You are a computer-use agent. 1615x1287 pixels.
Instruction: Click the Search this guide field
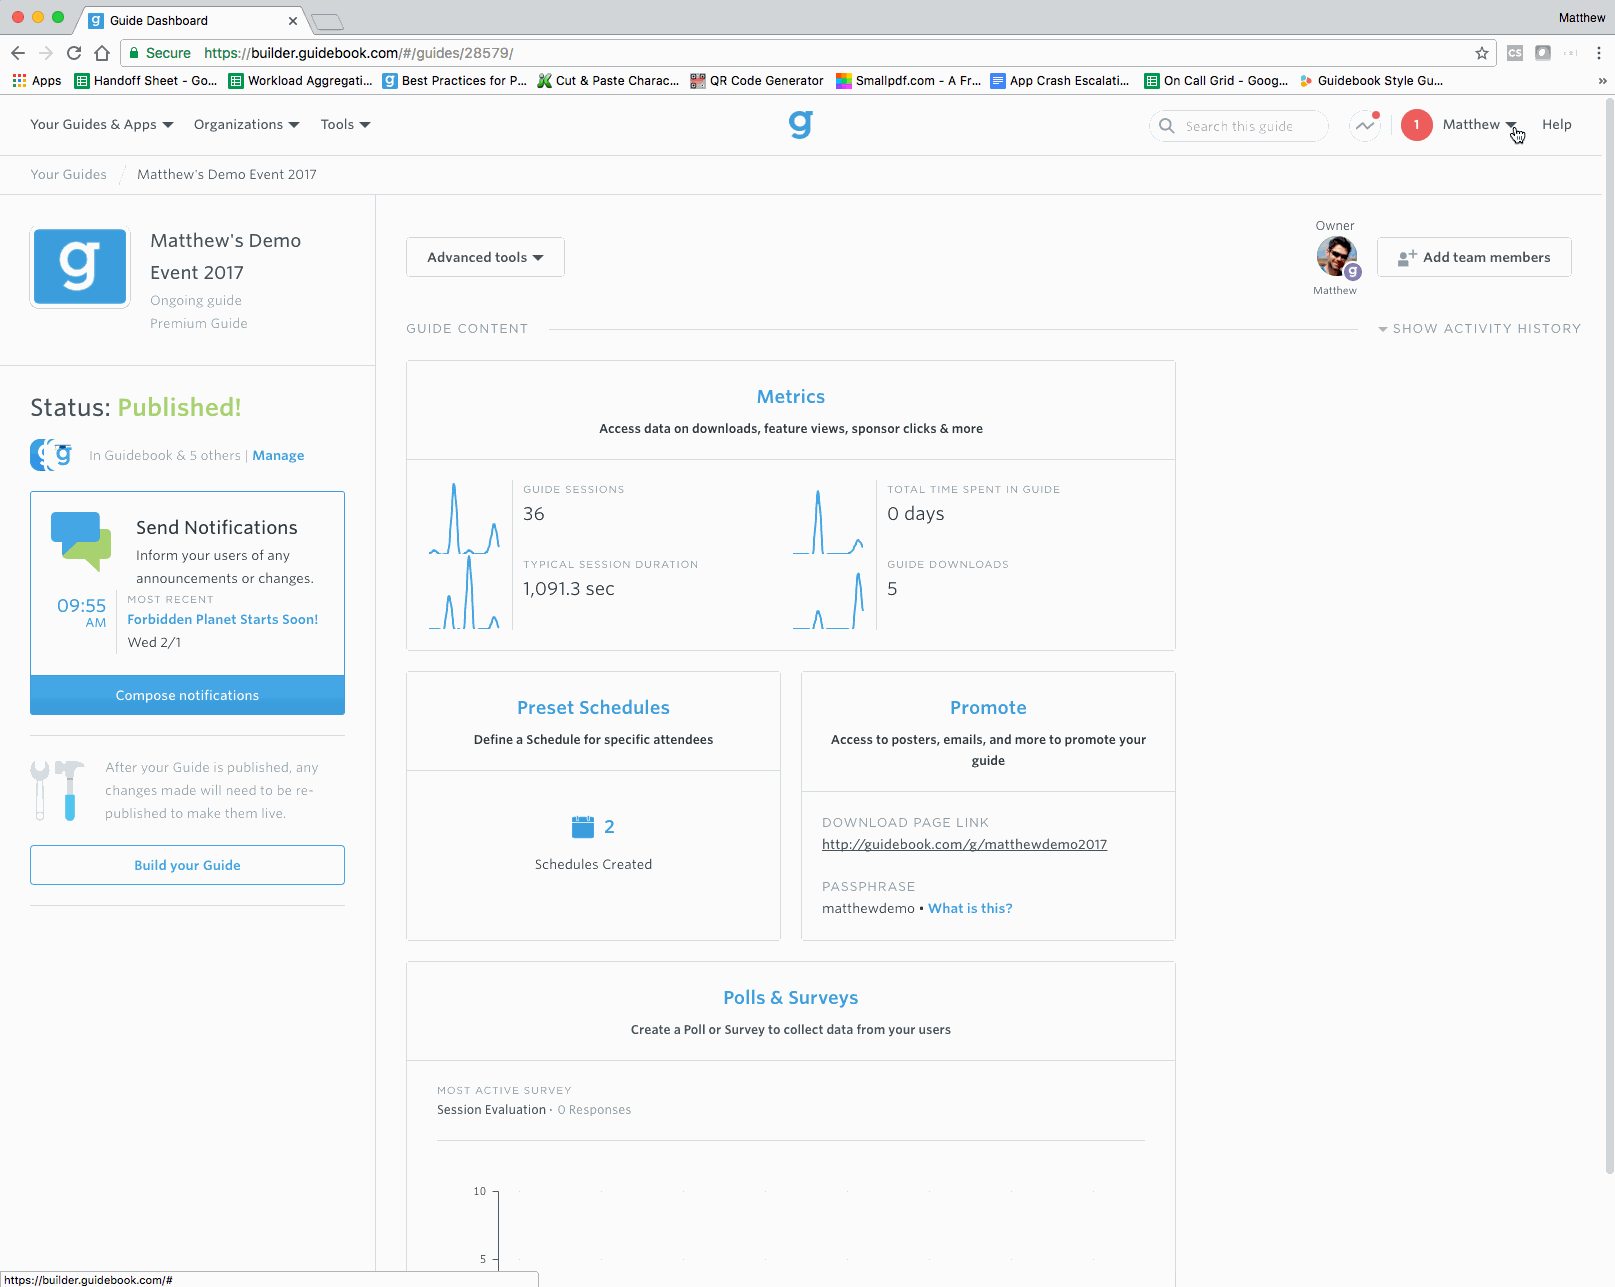coord(1238,126)
